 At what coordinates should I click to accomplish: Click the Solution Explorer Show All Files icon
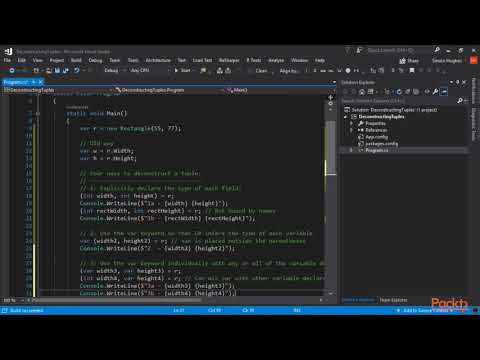416,92
